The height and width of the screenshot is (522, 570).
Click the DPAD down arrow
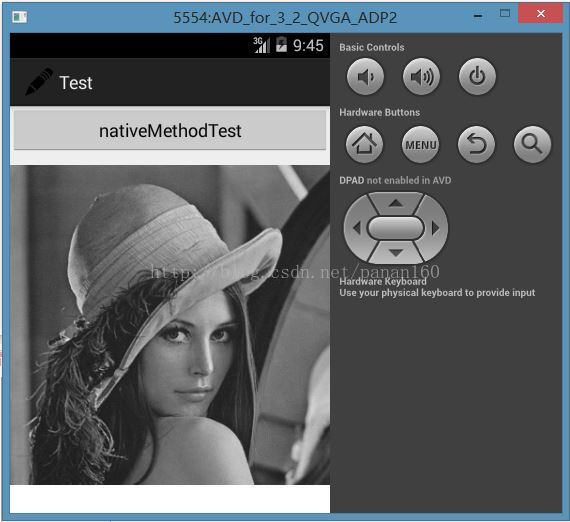coord(396,252)
